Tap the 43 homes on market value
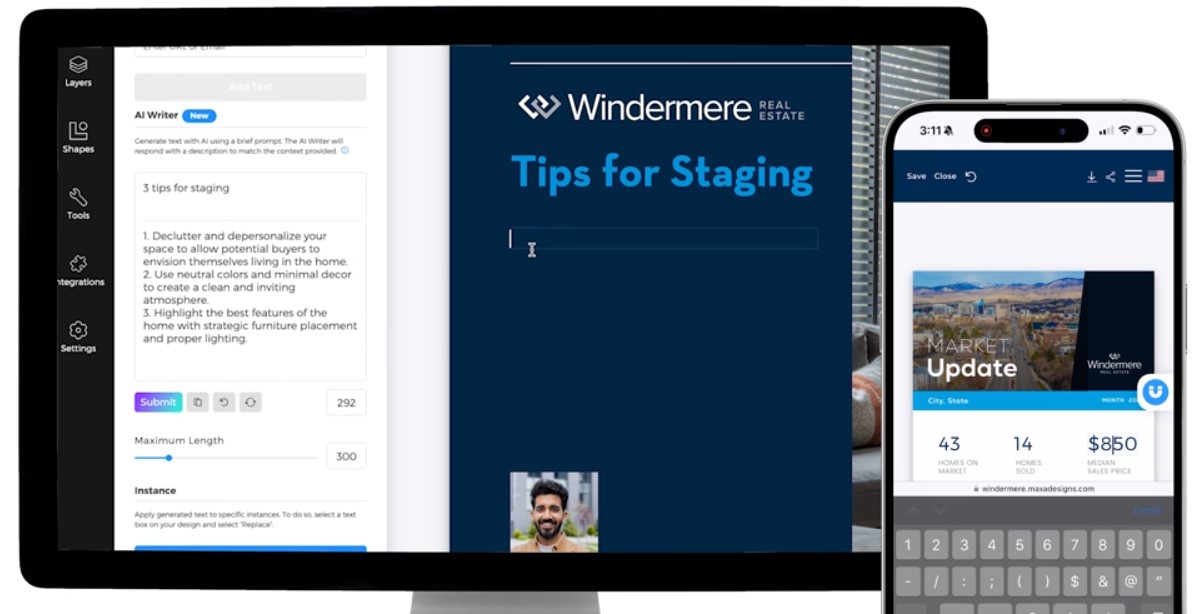The image size is (1202, 614). coord(949,444)
